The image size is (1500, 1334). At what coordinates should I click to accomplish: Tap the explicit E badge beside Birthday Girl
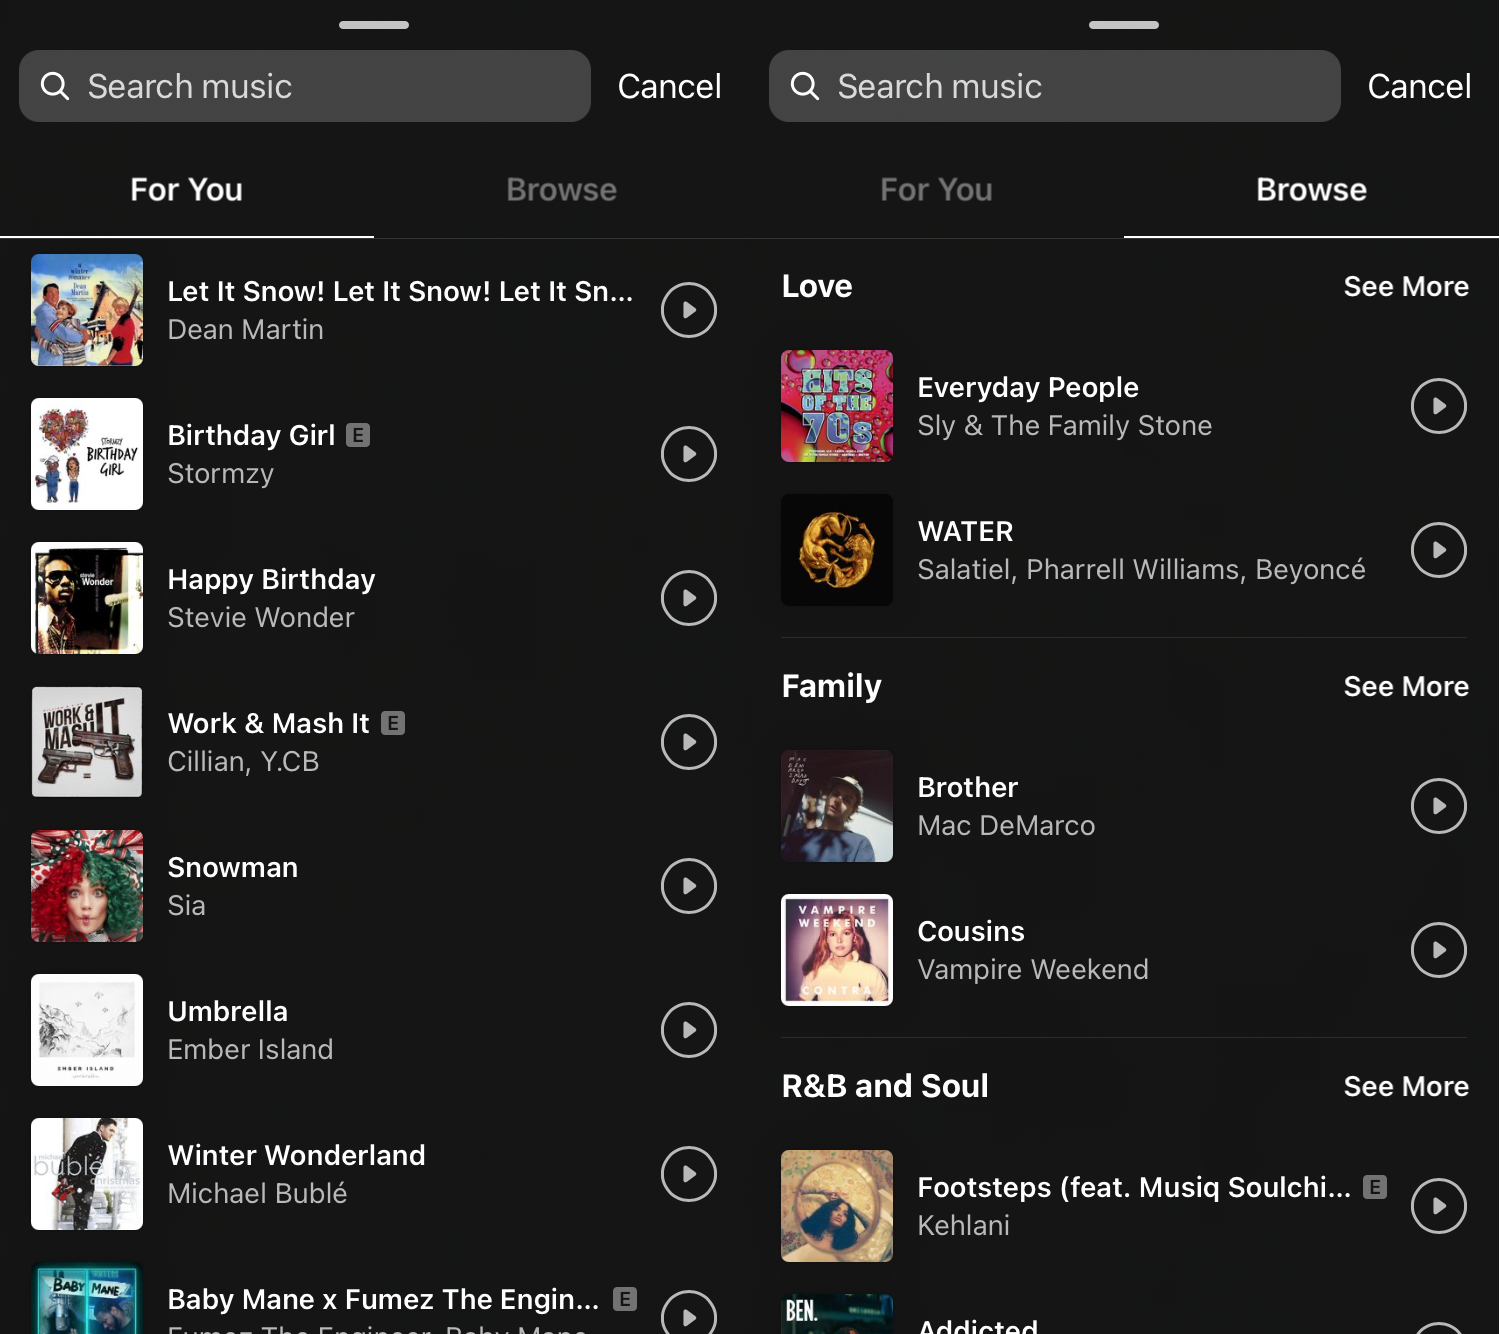coord(358,435)
